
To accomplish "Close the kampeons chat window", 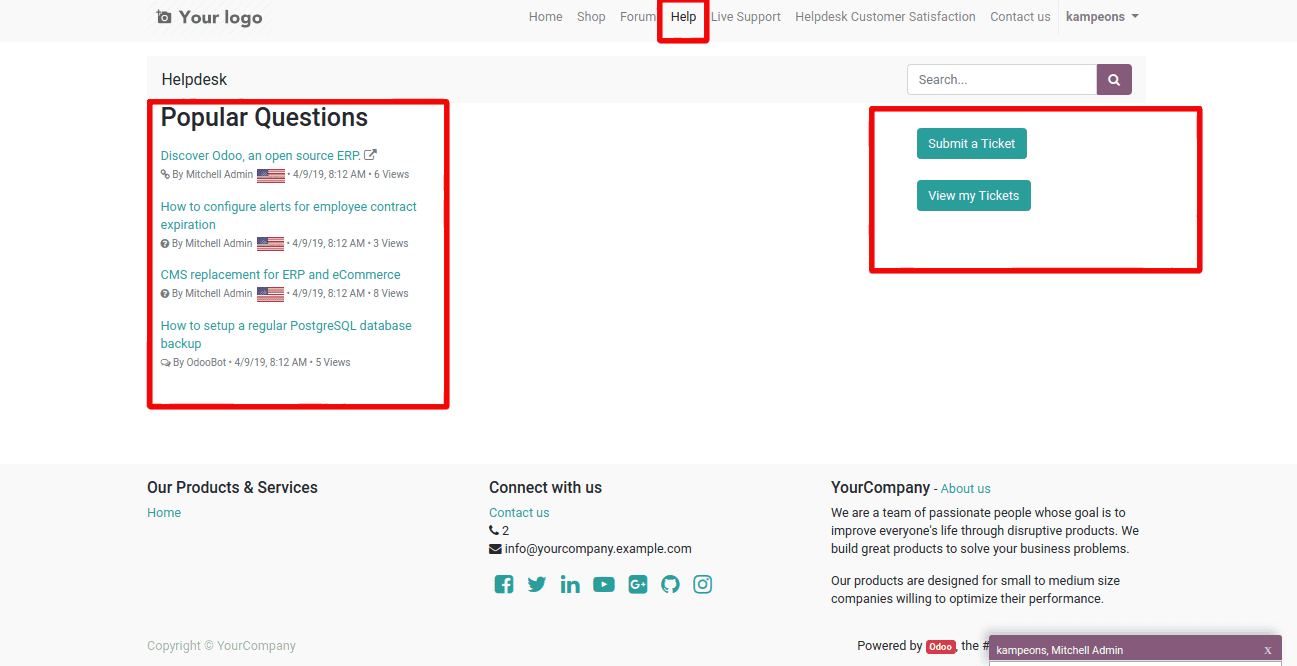I will pyautogui.click(x=1268, y=650).
